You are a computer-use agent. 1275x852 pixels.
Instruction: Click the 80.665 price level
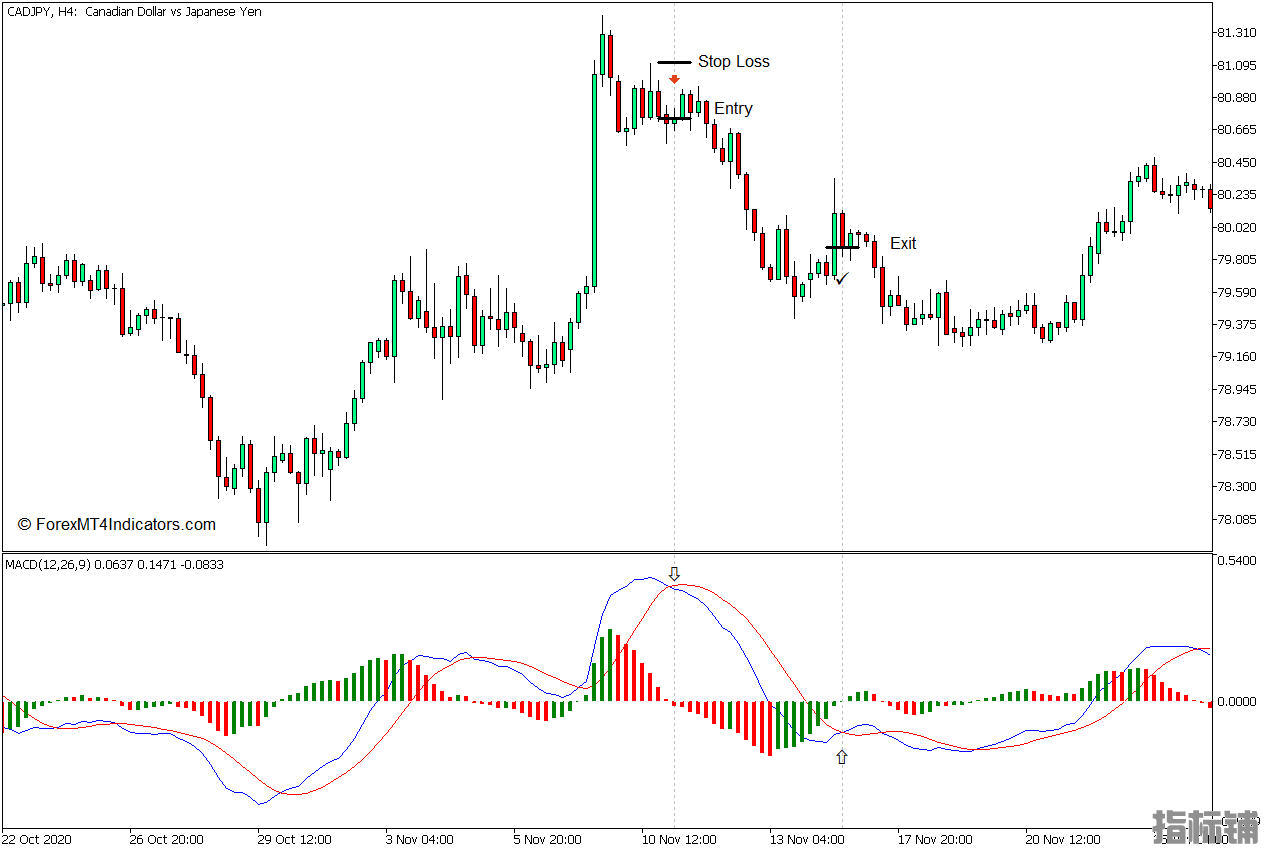click(1237, 130)
